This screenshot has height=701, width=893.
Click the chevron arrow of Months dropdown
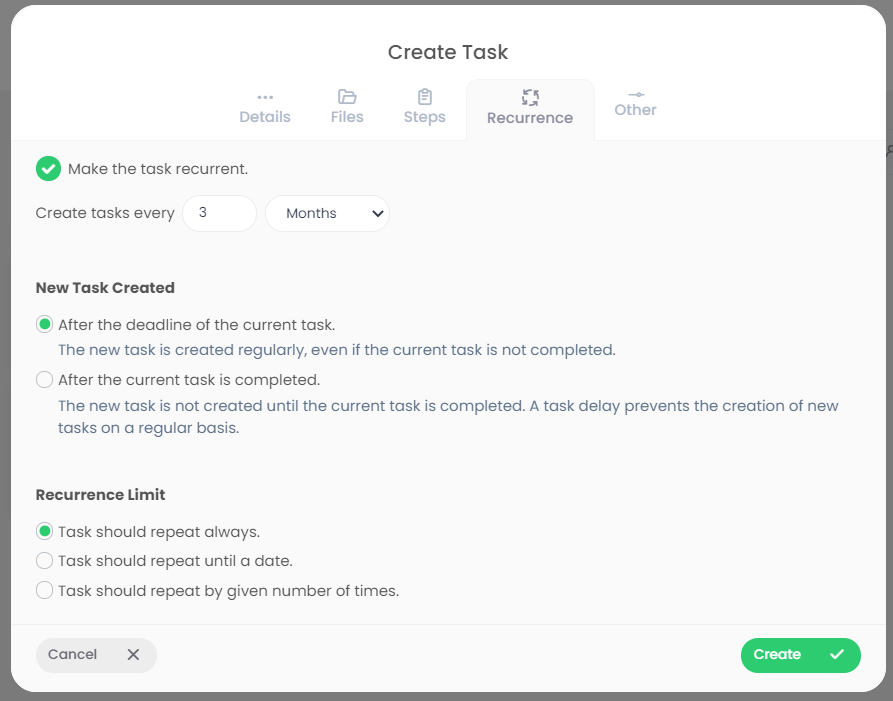tap(377, 214)
